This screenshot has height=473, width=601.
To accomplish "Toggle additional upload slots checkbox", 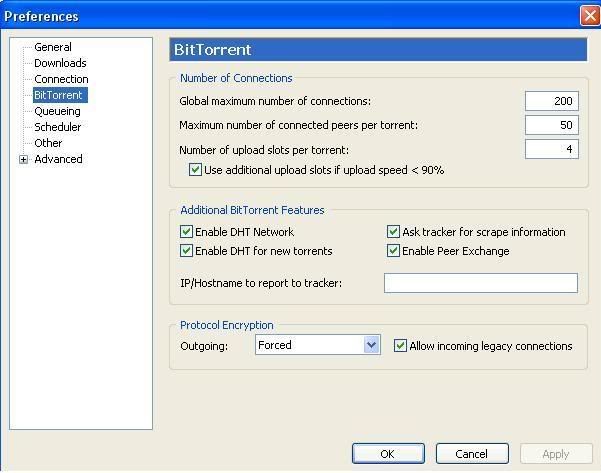I will pyautogui.click(x=196, y=170).
